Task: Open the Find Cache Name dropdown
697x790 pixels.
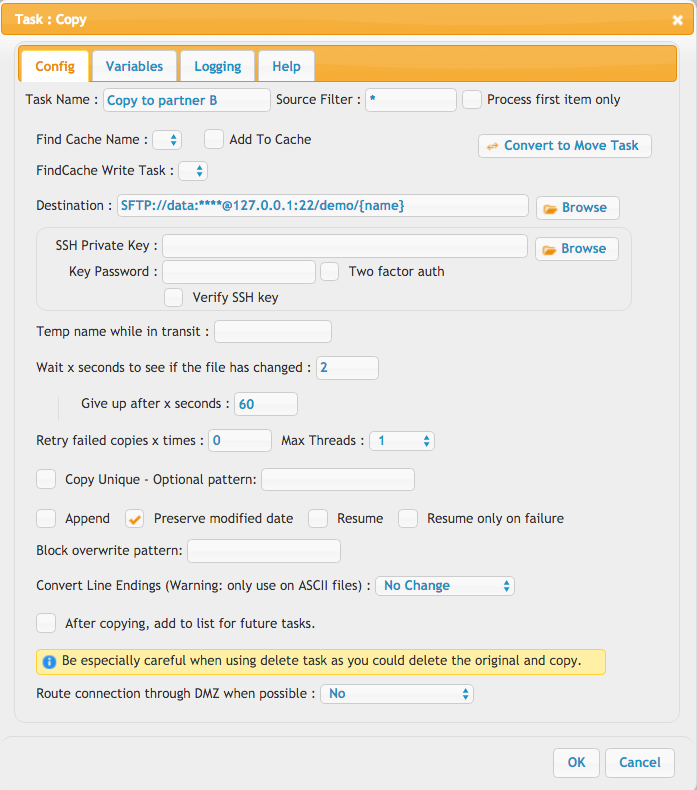Action: [x=167, y=140]
